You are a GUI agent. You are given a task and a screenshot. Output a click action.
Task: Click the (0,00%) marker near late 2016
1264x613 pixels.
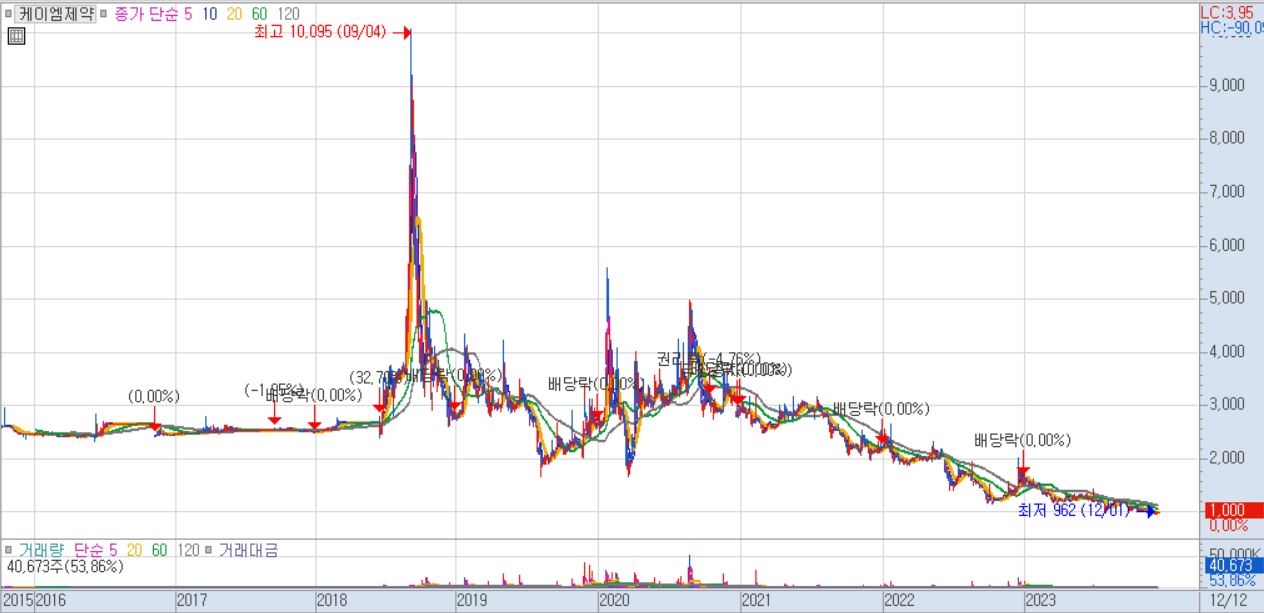(155, 397)
